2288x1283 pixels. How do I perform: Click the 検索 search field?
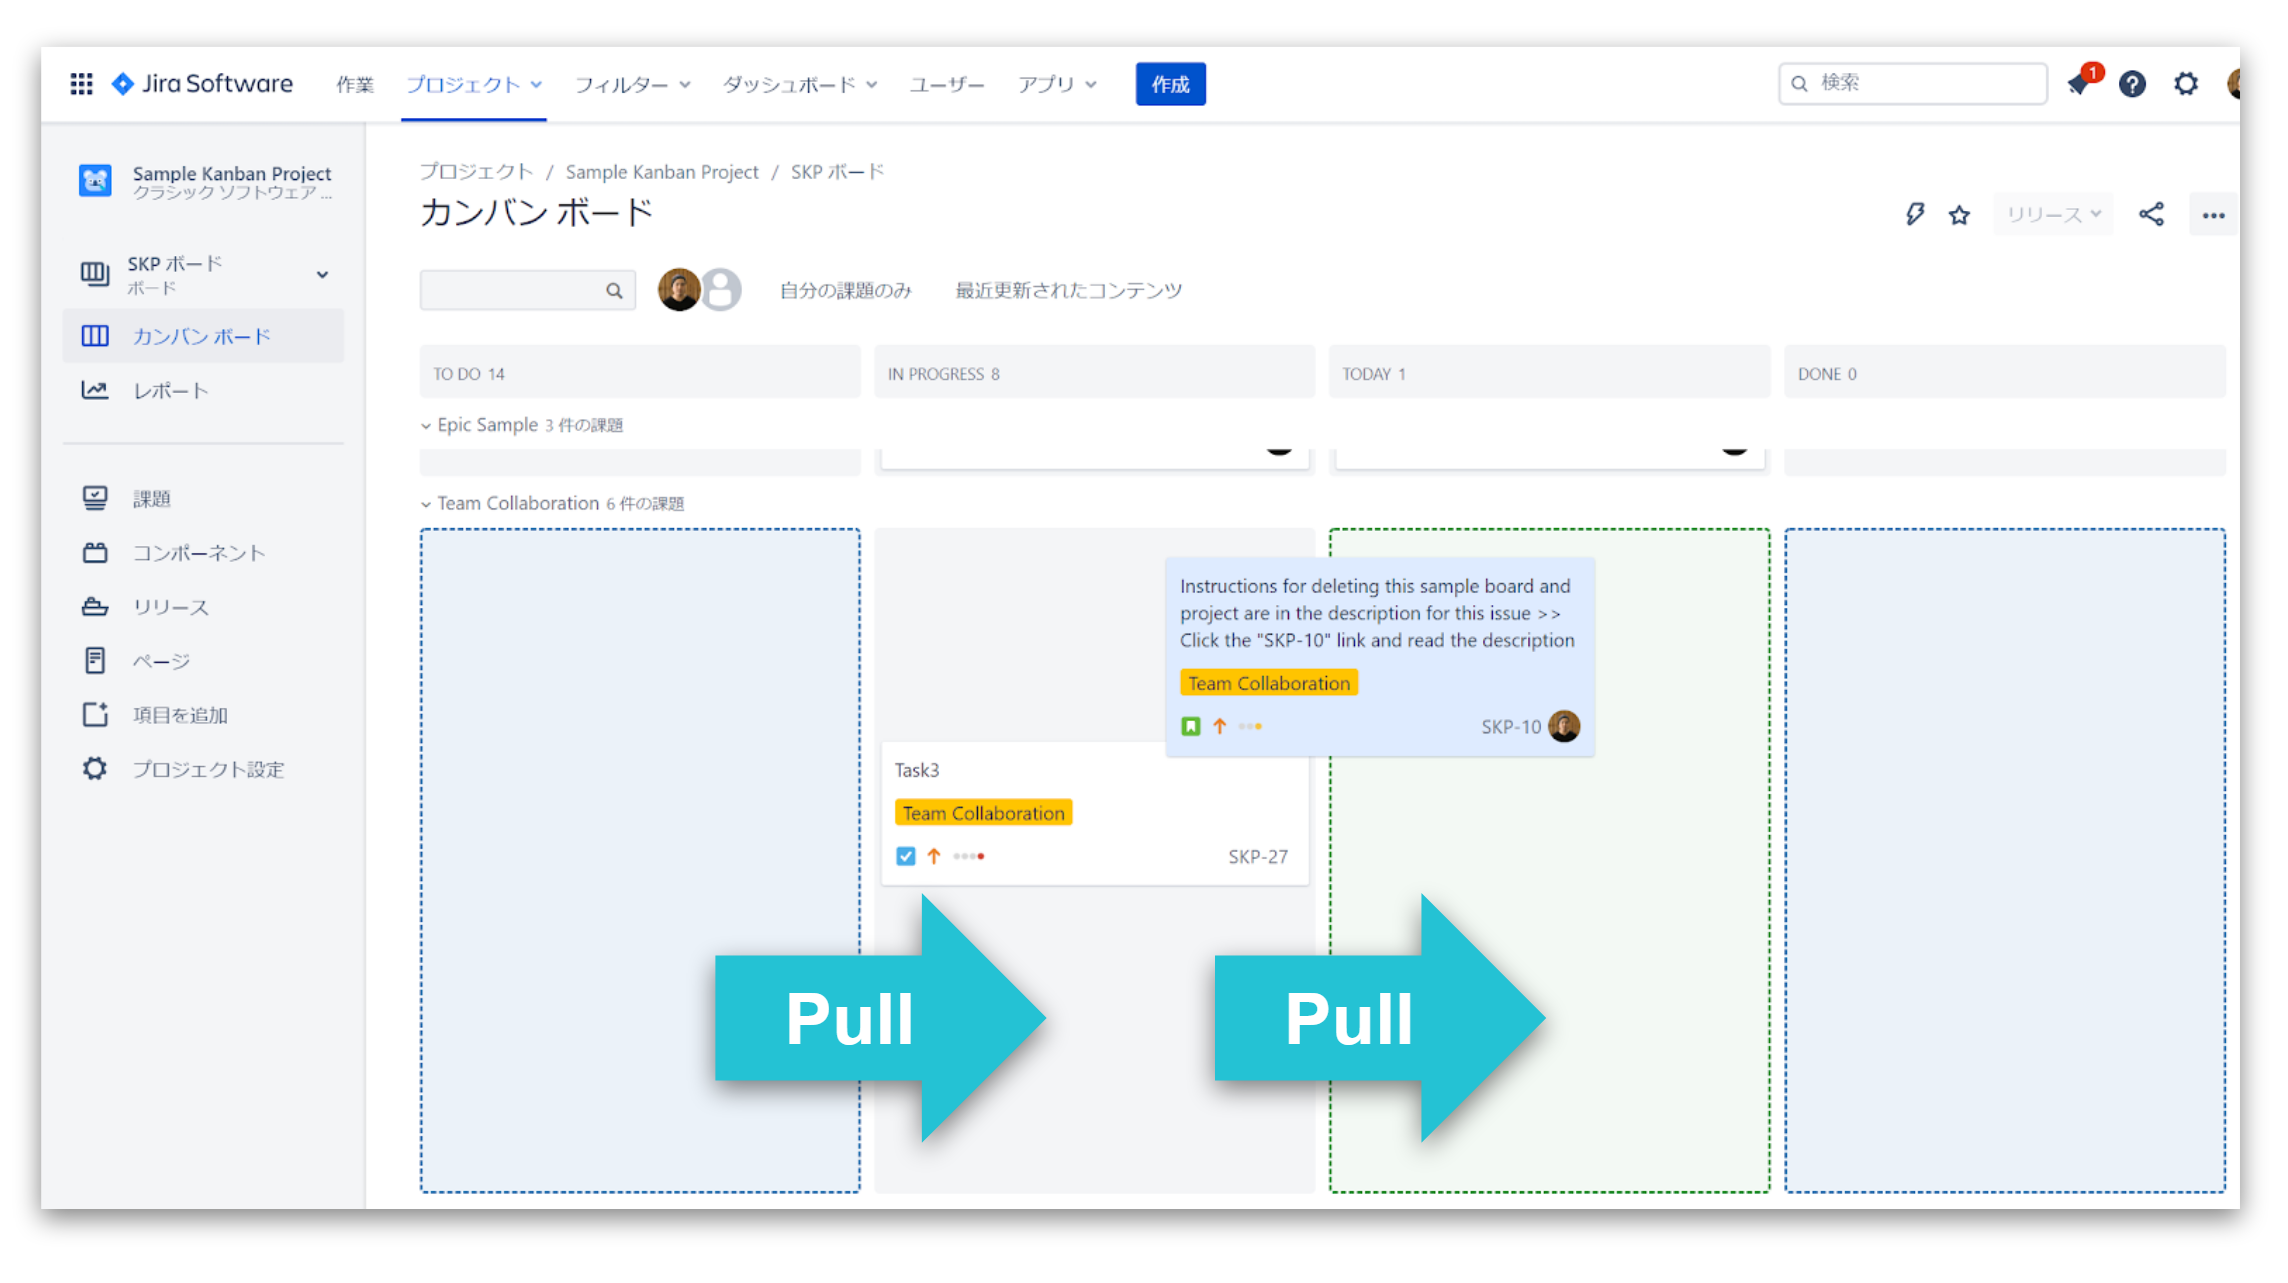(1912, 83)
